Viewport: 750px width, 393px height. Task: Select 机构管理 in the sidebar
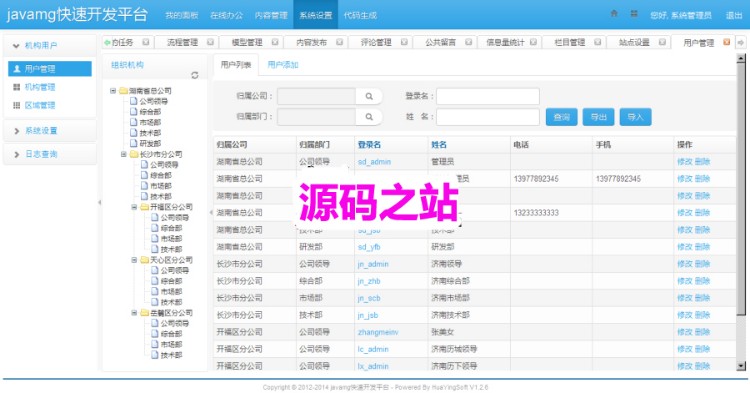40,87
